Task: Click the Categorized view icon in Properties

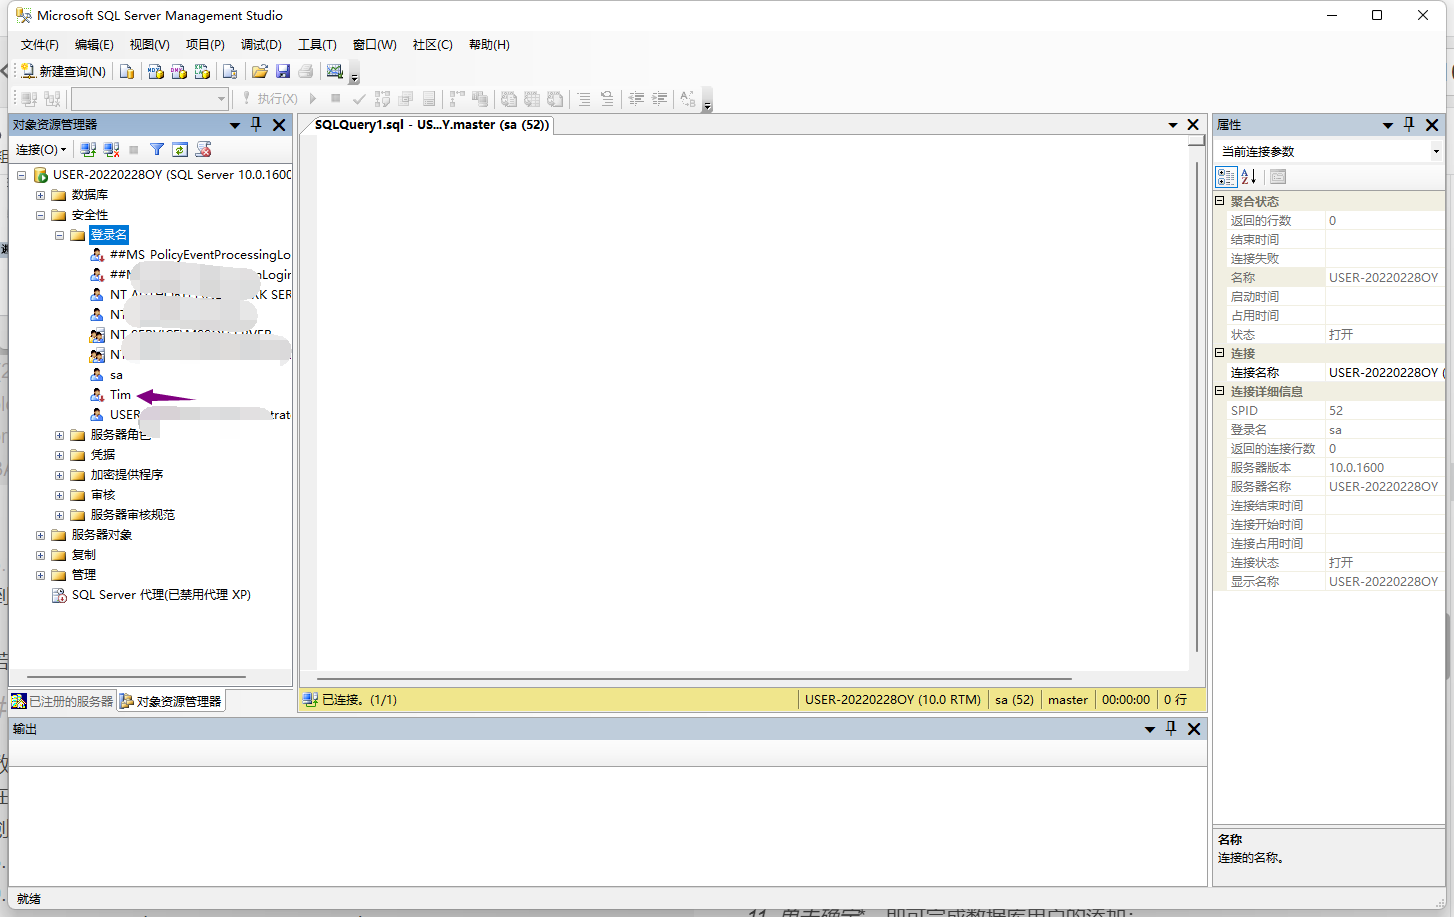Action: 1226,177
